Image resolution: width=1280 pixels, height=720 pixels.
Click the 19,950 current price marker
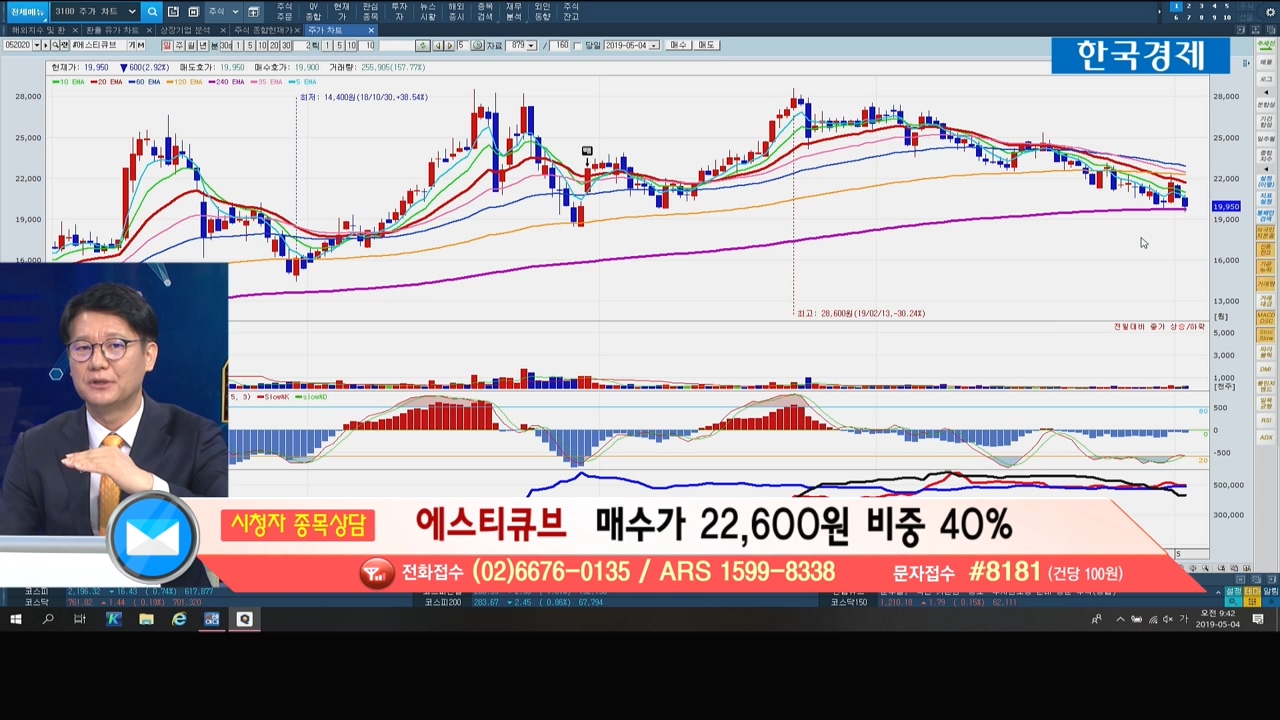[1225, 206]
